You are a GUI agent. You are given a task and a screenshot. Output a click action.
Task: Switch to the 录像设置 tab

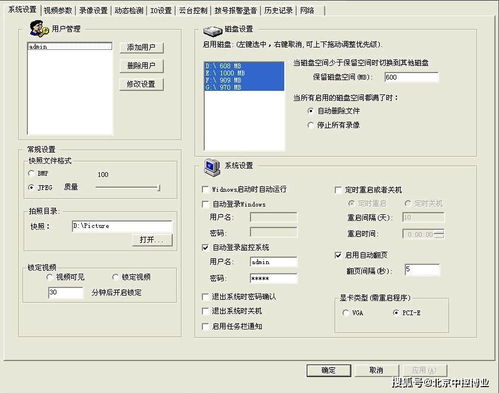click(x=93, y=11)
